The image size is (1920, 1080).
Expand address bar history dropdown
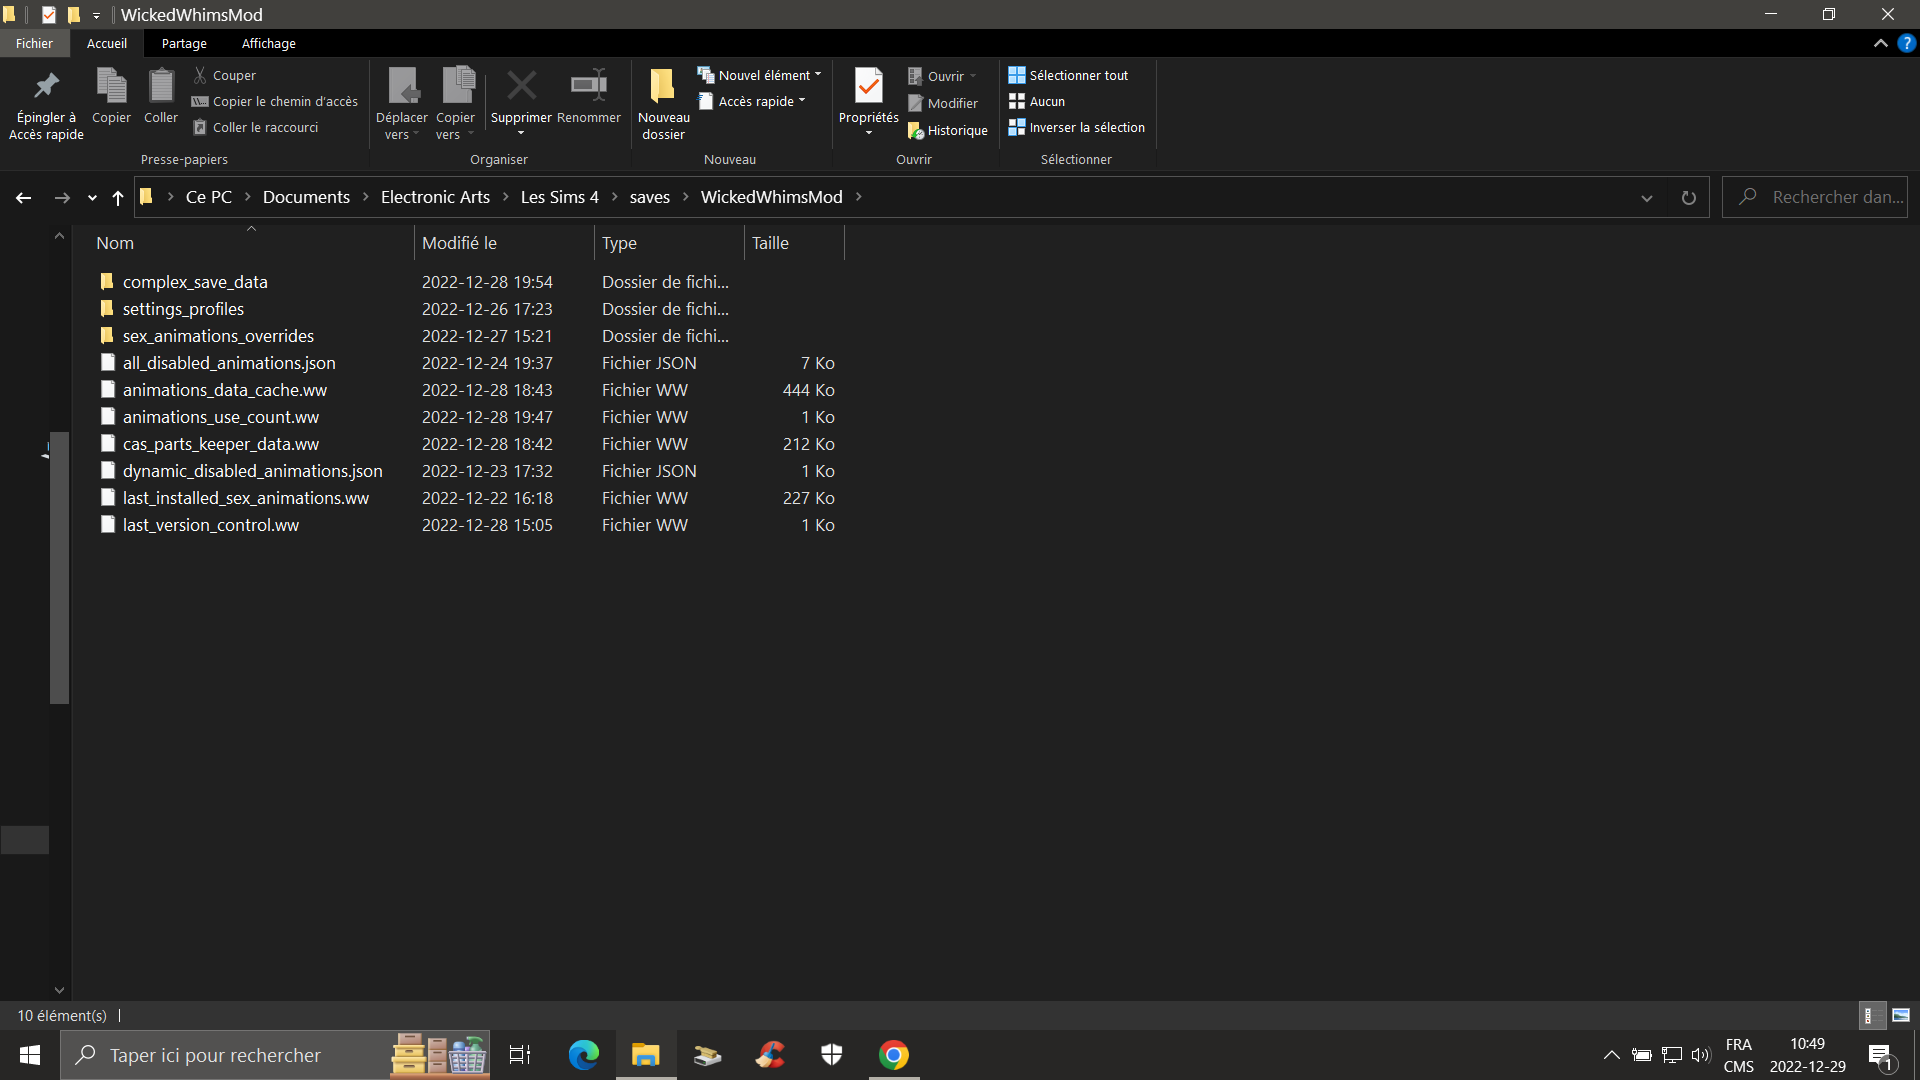(1646, 198)
